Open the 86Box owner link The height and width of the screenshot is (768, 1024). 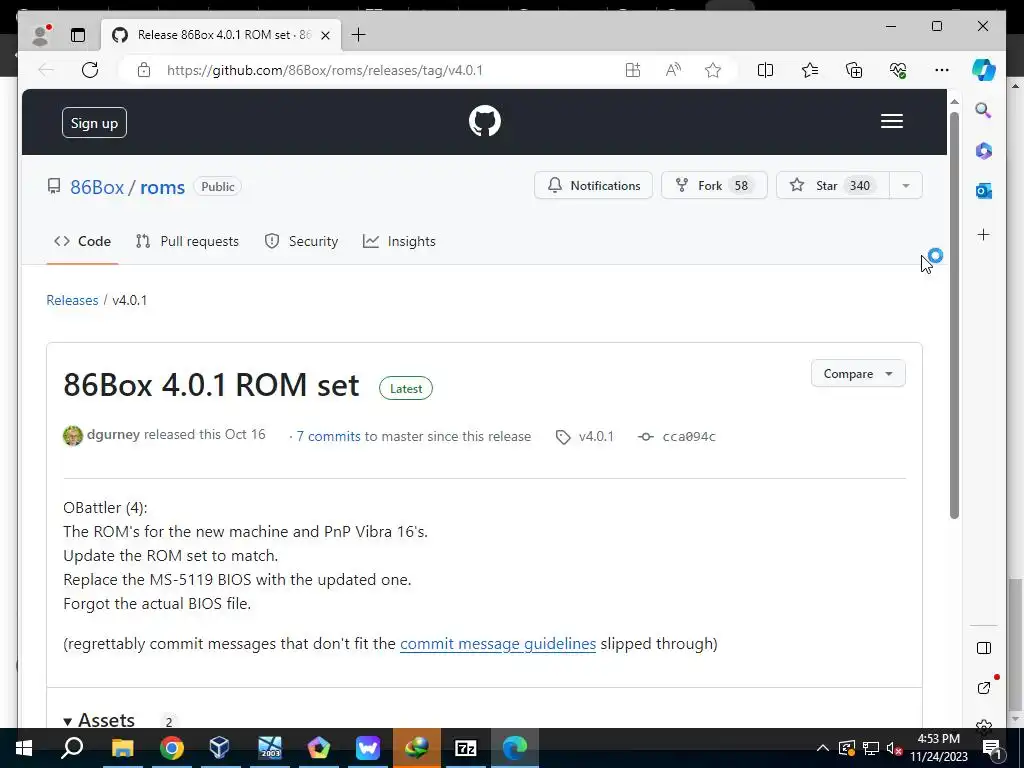[x=97, y=187]
